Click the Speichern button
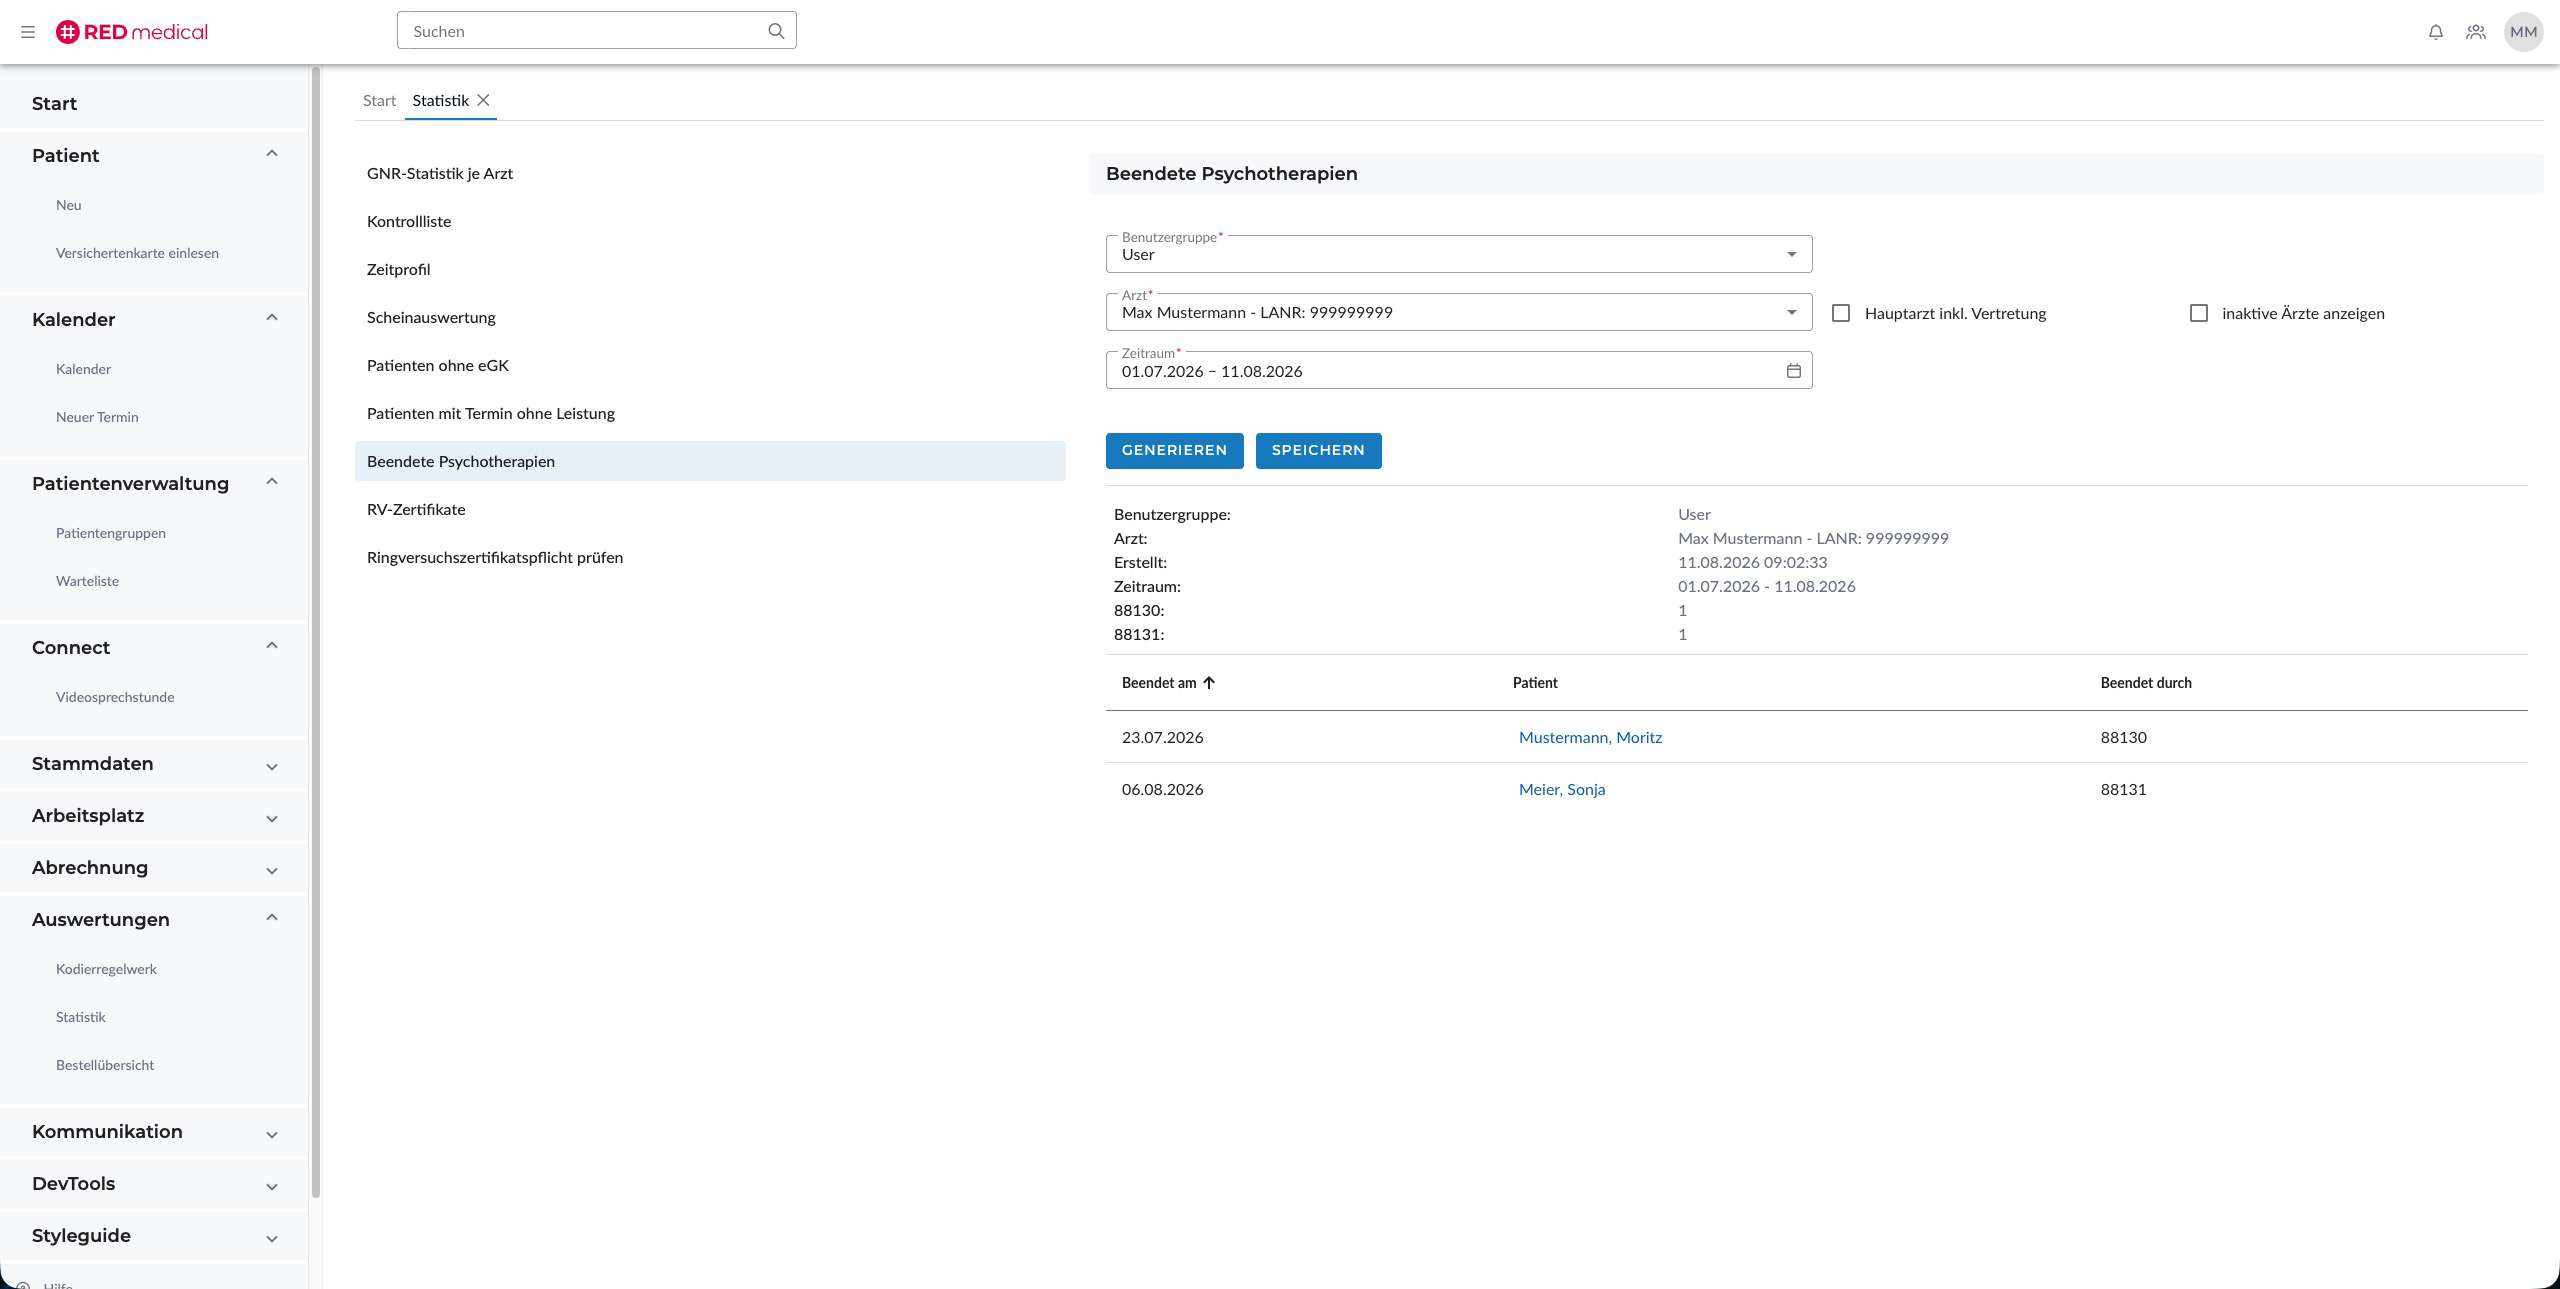This screenshot has height=1289, width=2560. [1318, 451]
